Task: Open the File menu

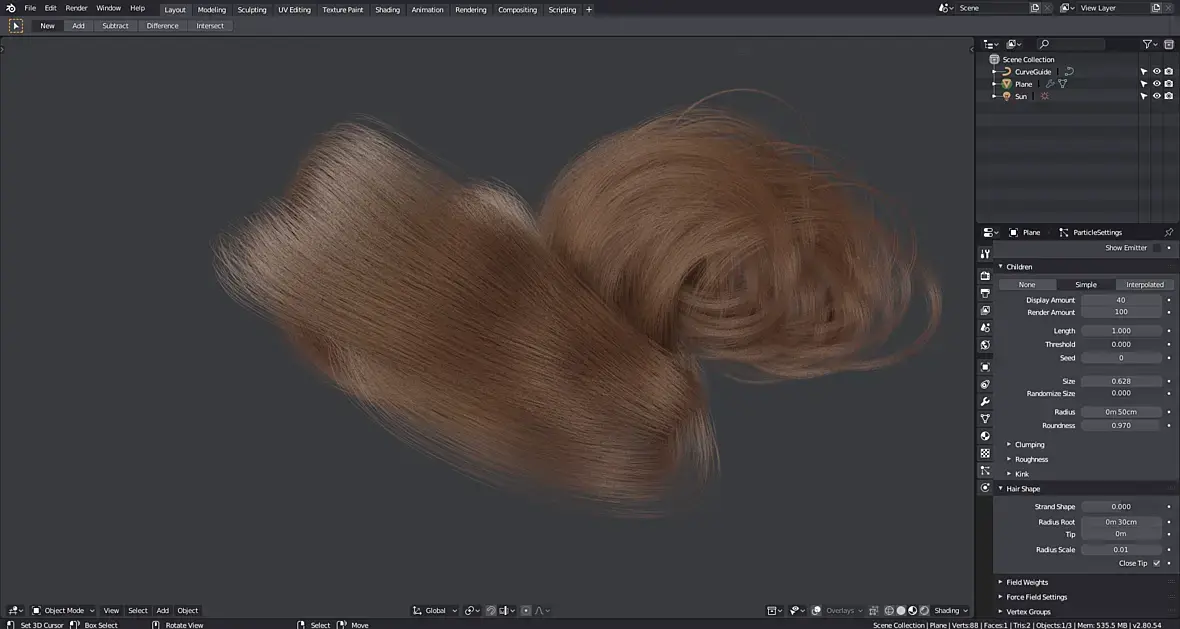Action: (30, 8)
